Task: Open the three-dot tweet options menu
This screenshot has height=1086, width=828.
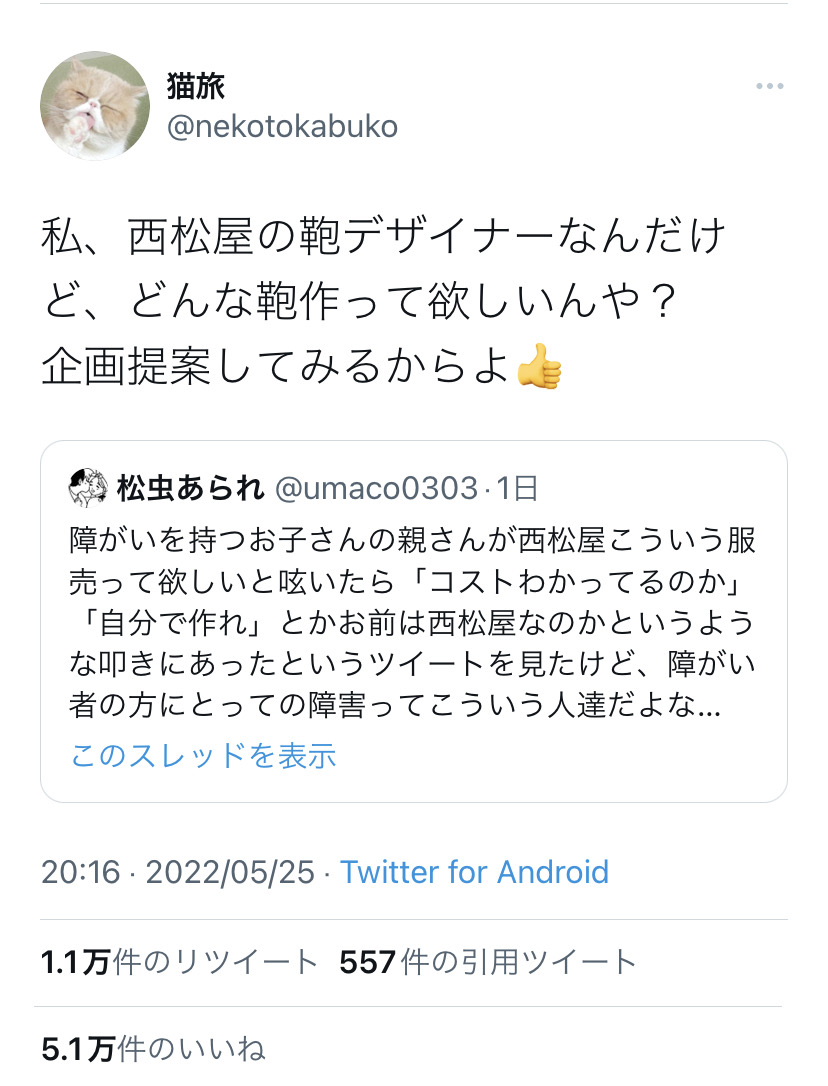Action: click(769, 87)
